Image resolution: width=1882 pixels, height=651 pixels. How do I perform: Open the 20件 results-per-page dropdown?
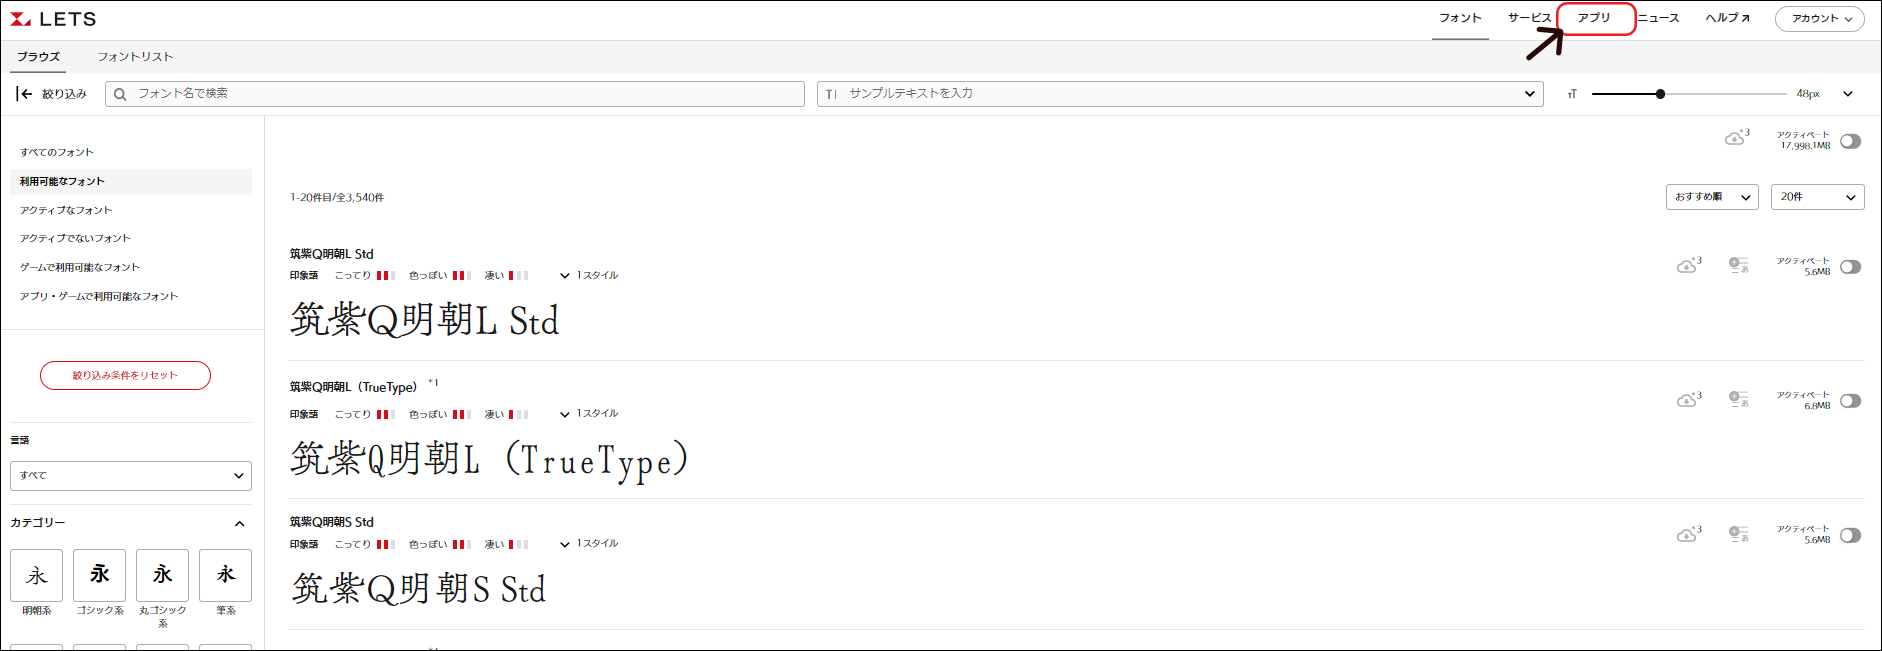pos(1817,197)
